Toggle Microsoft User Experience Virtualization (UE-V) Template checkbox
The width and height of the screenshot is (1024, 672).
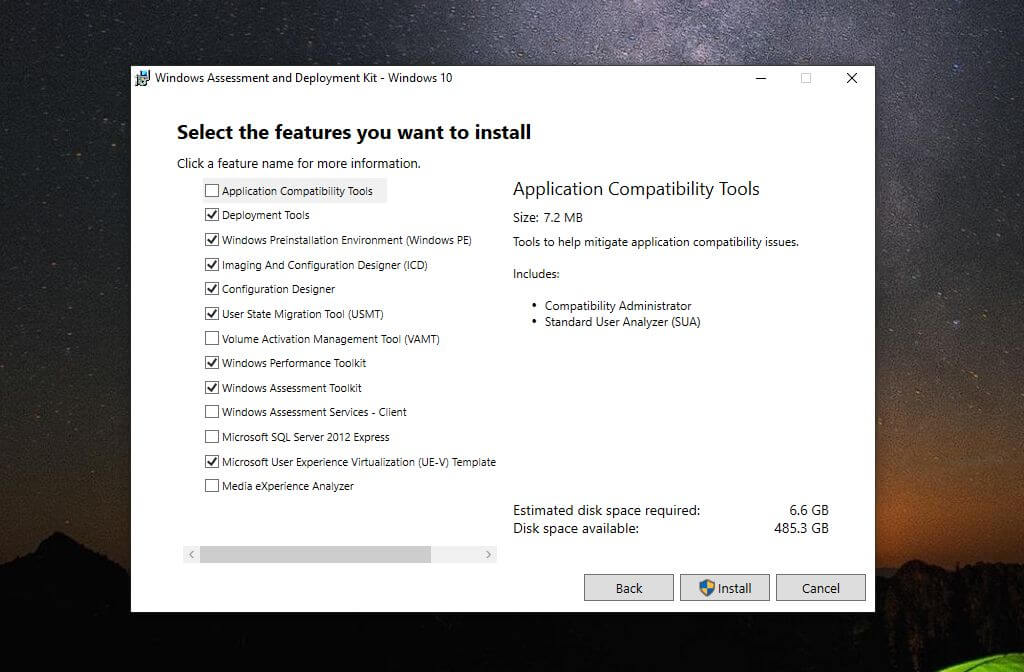pyautogui.click(x=212, y=462)
